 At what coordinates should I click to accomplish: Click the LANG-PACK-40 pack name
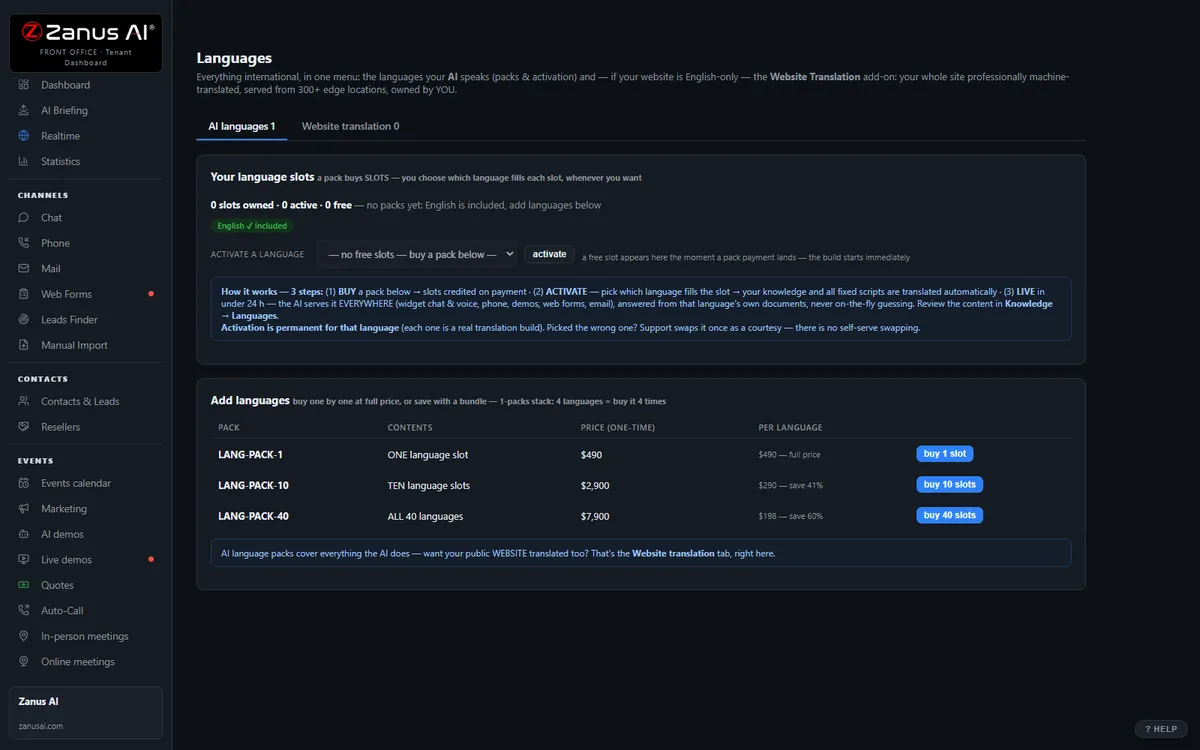coord(253,516)
